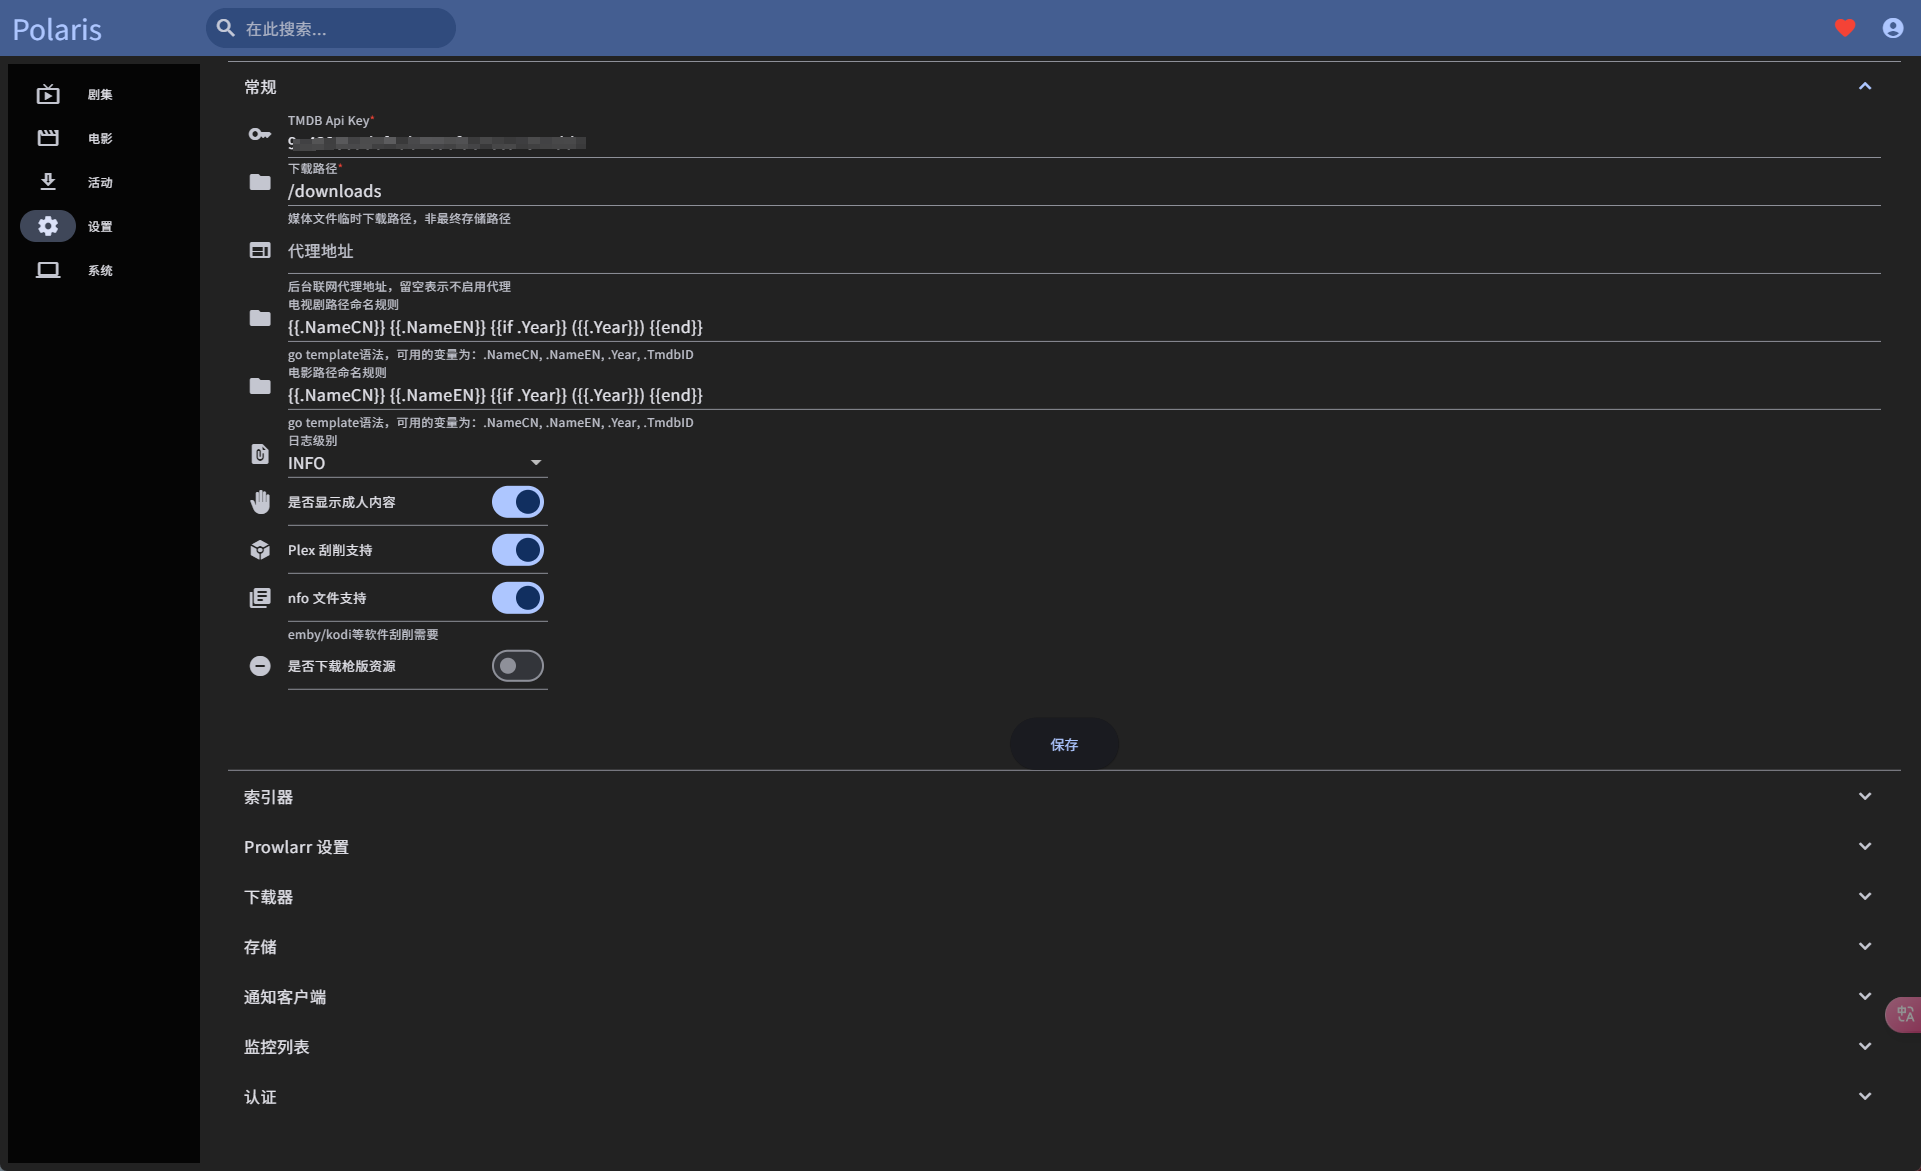1921x1171 pixels.
Task: Open the 电影 (movies) sidebar icon
Action: (48, 138)
